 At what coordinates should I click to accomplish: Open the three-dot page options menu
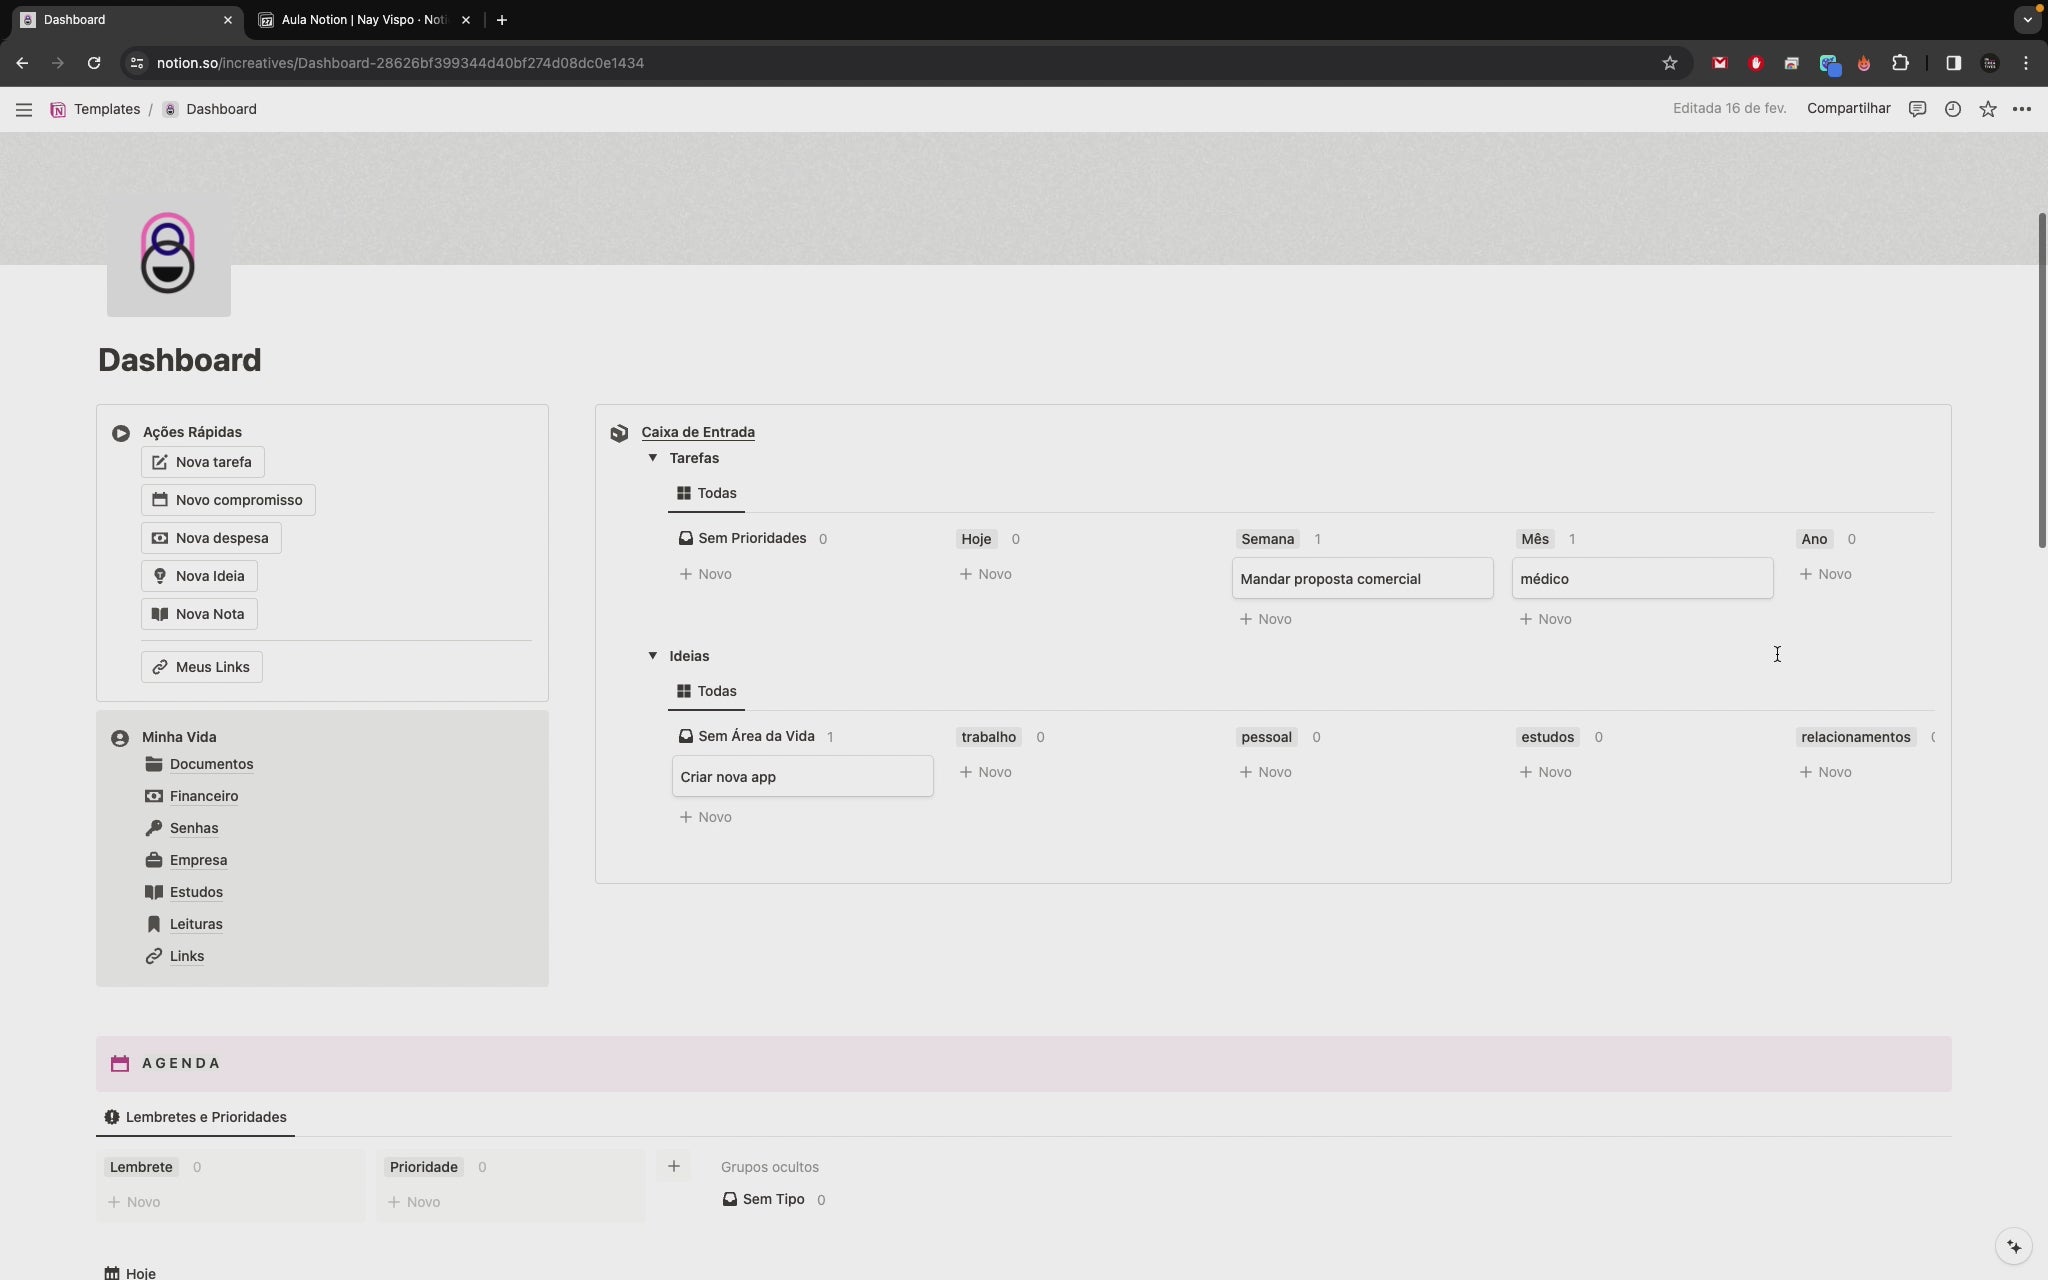point(2022,109)
